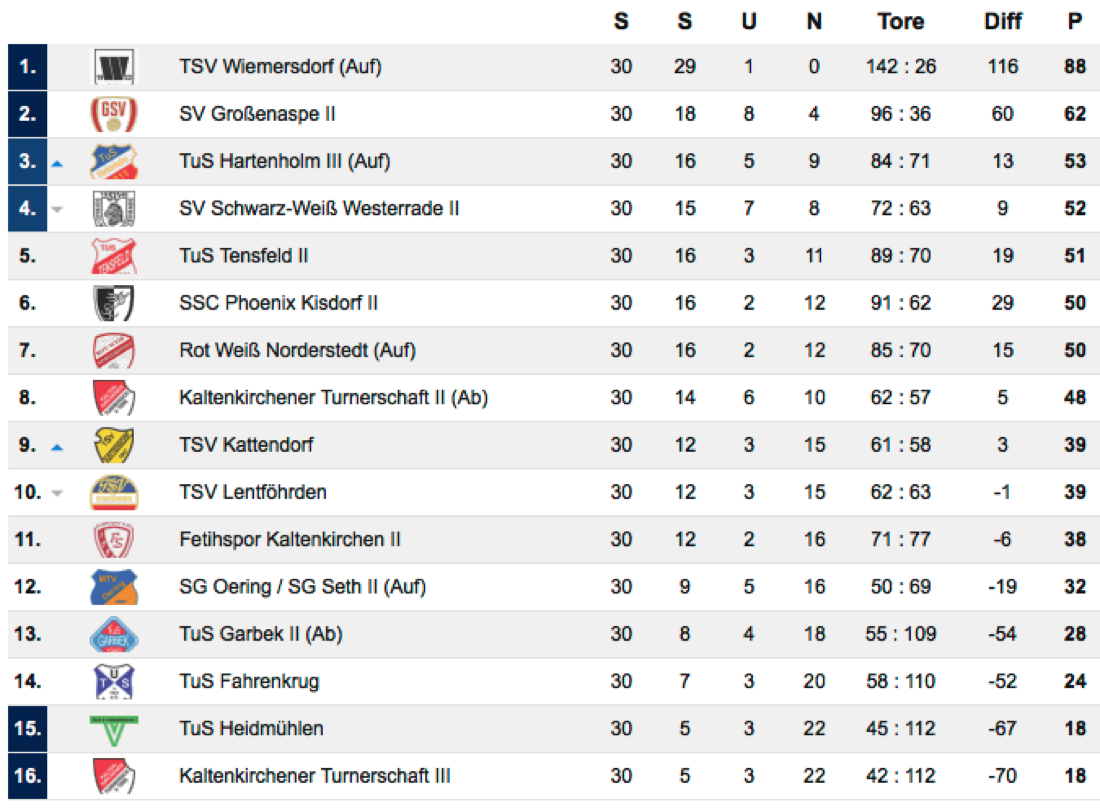Viewport: 1100px width, 812px height.
Task: Click the P points column header
Action: [x=1075, y=21]
